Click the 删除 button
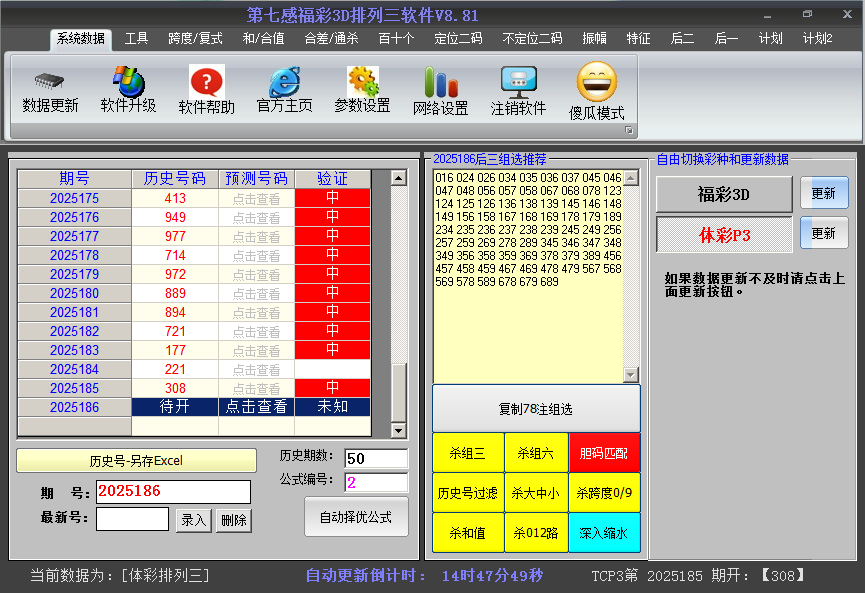865x593 pixels. [x=234, y=520]
